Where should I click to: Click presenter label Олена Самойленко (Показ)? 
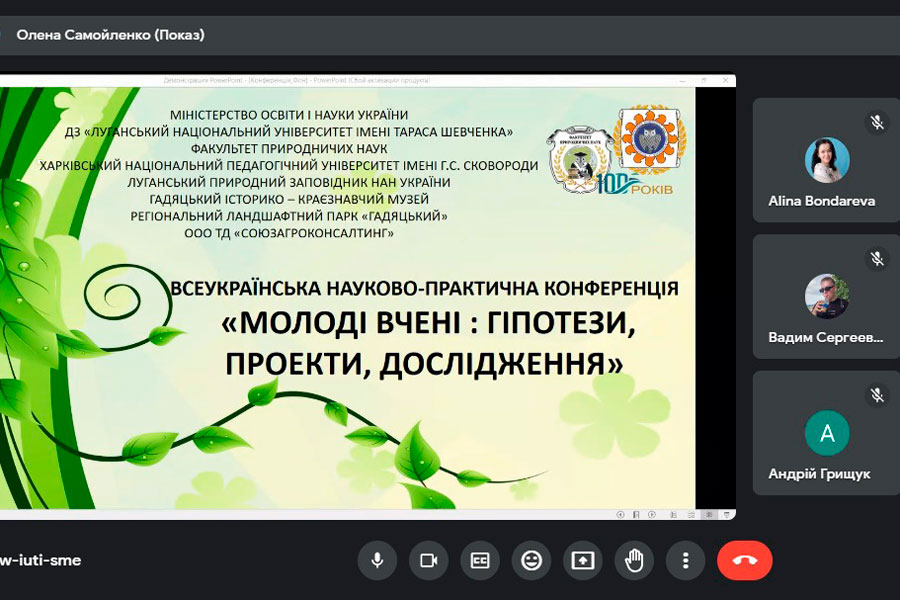[x=110, y=35]
